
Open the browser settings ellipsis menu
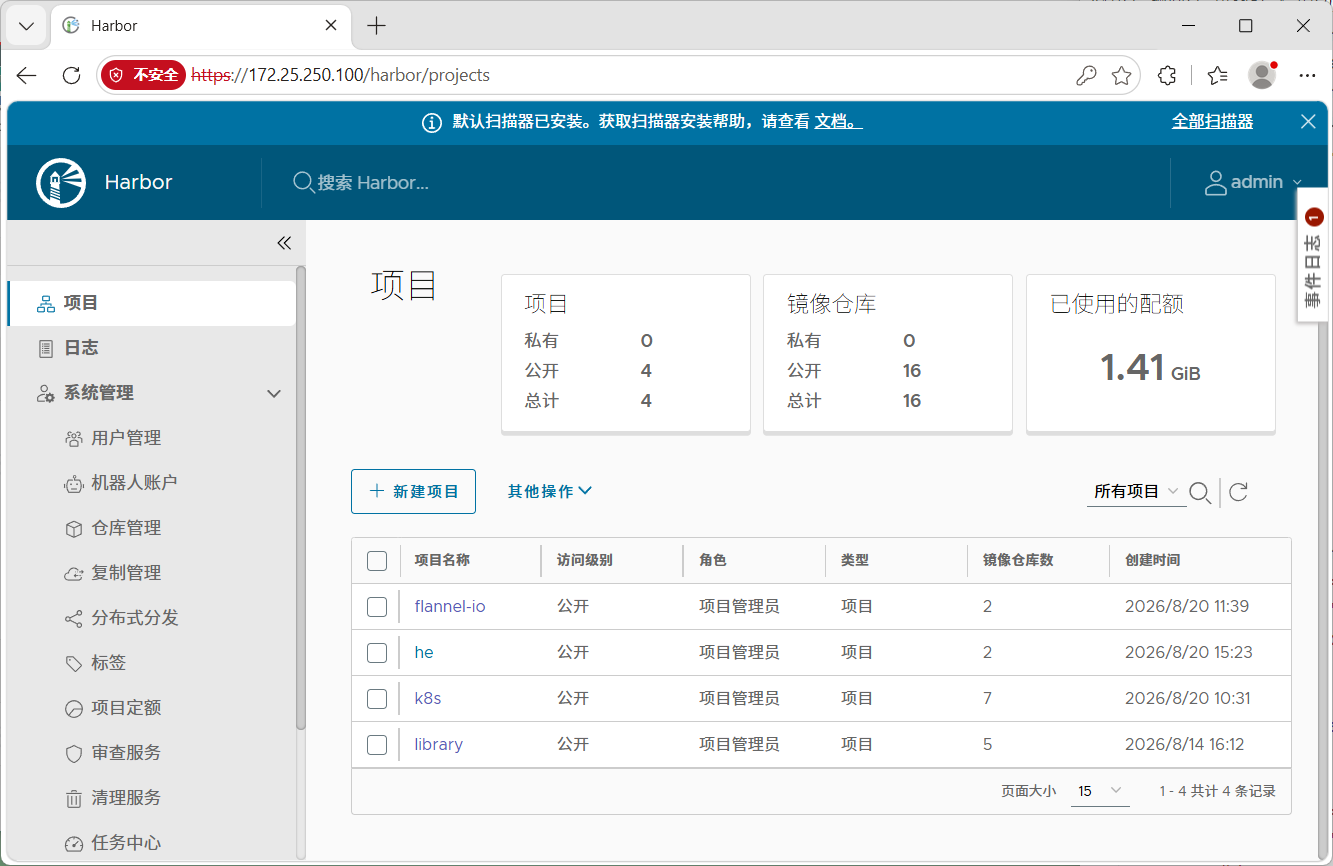pyautogui.click(x=1307, y=75)
